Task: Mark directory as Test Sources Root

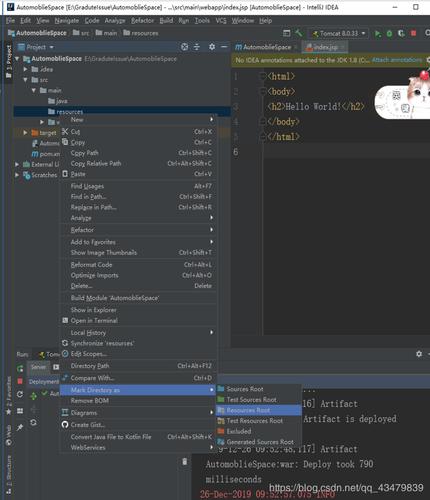Action: coord(259,400)
